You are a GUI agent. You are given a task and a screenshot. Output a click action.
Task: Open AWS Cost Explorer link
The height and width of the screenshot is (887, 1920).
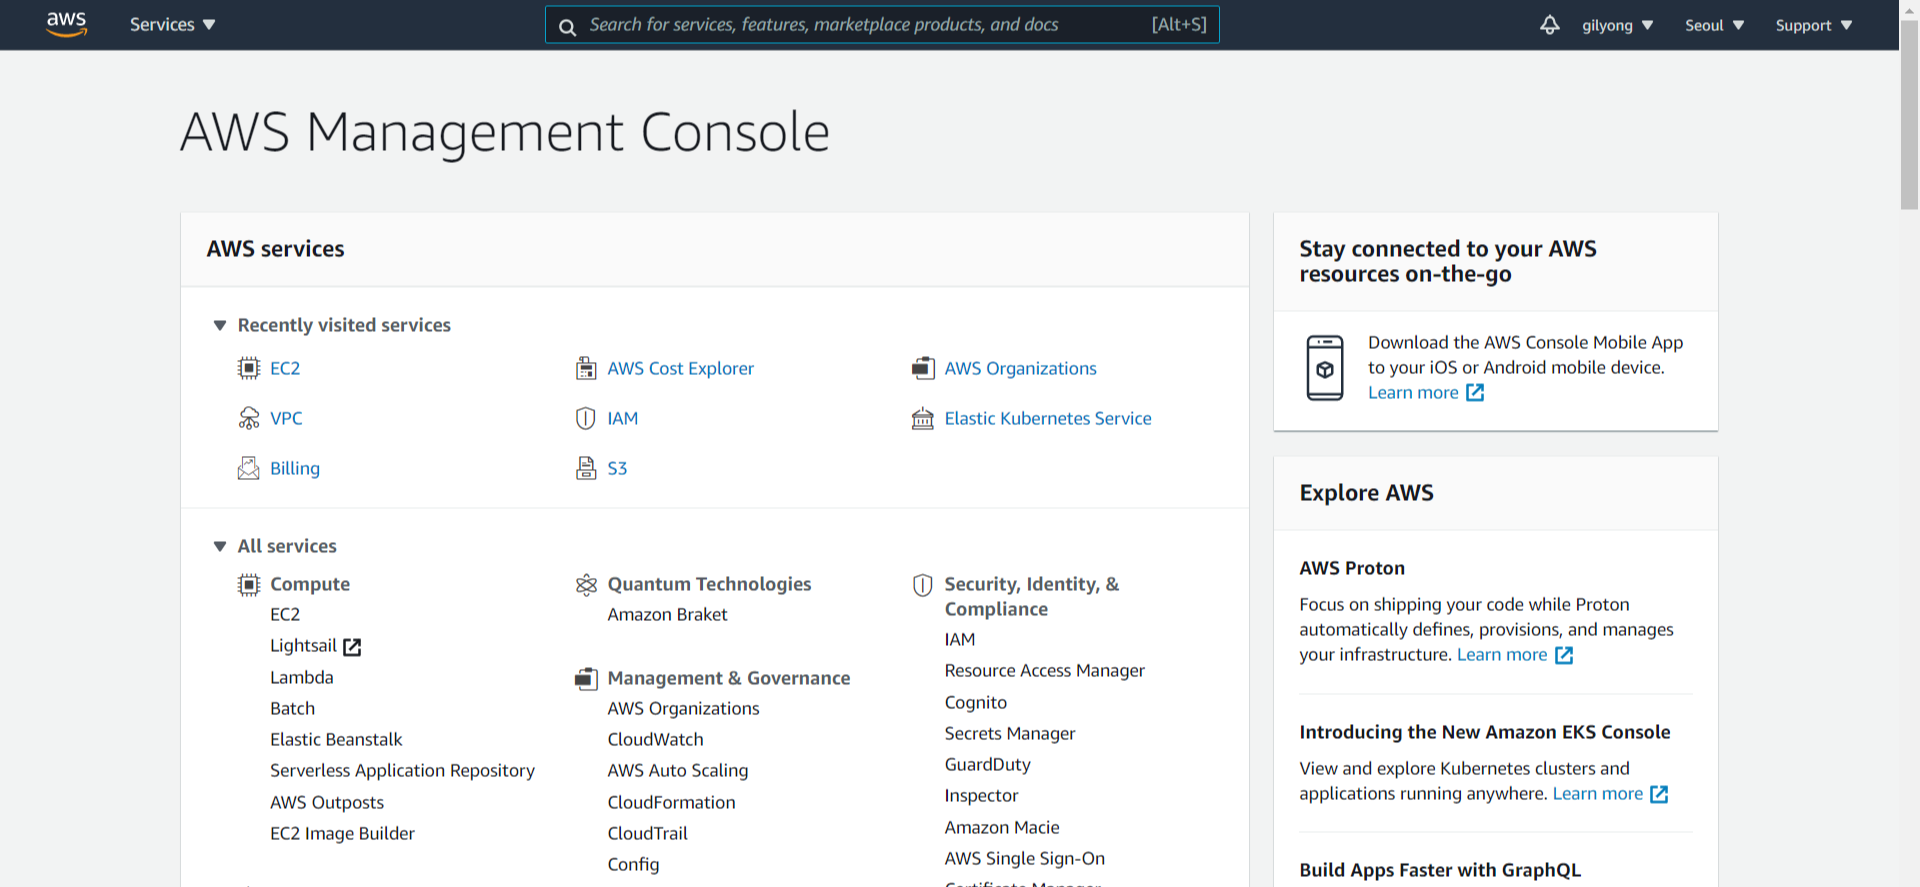pyautogui.click(x=681, y=368)
